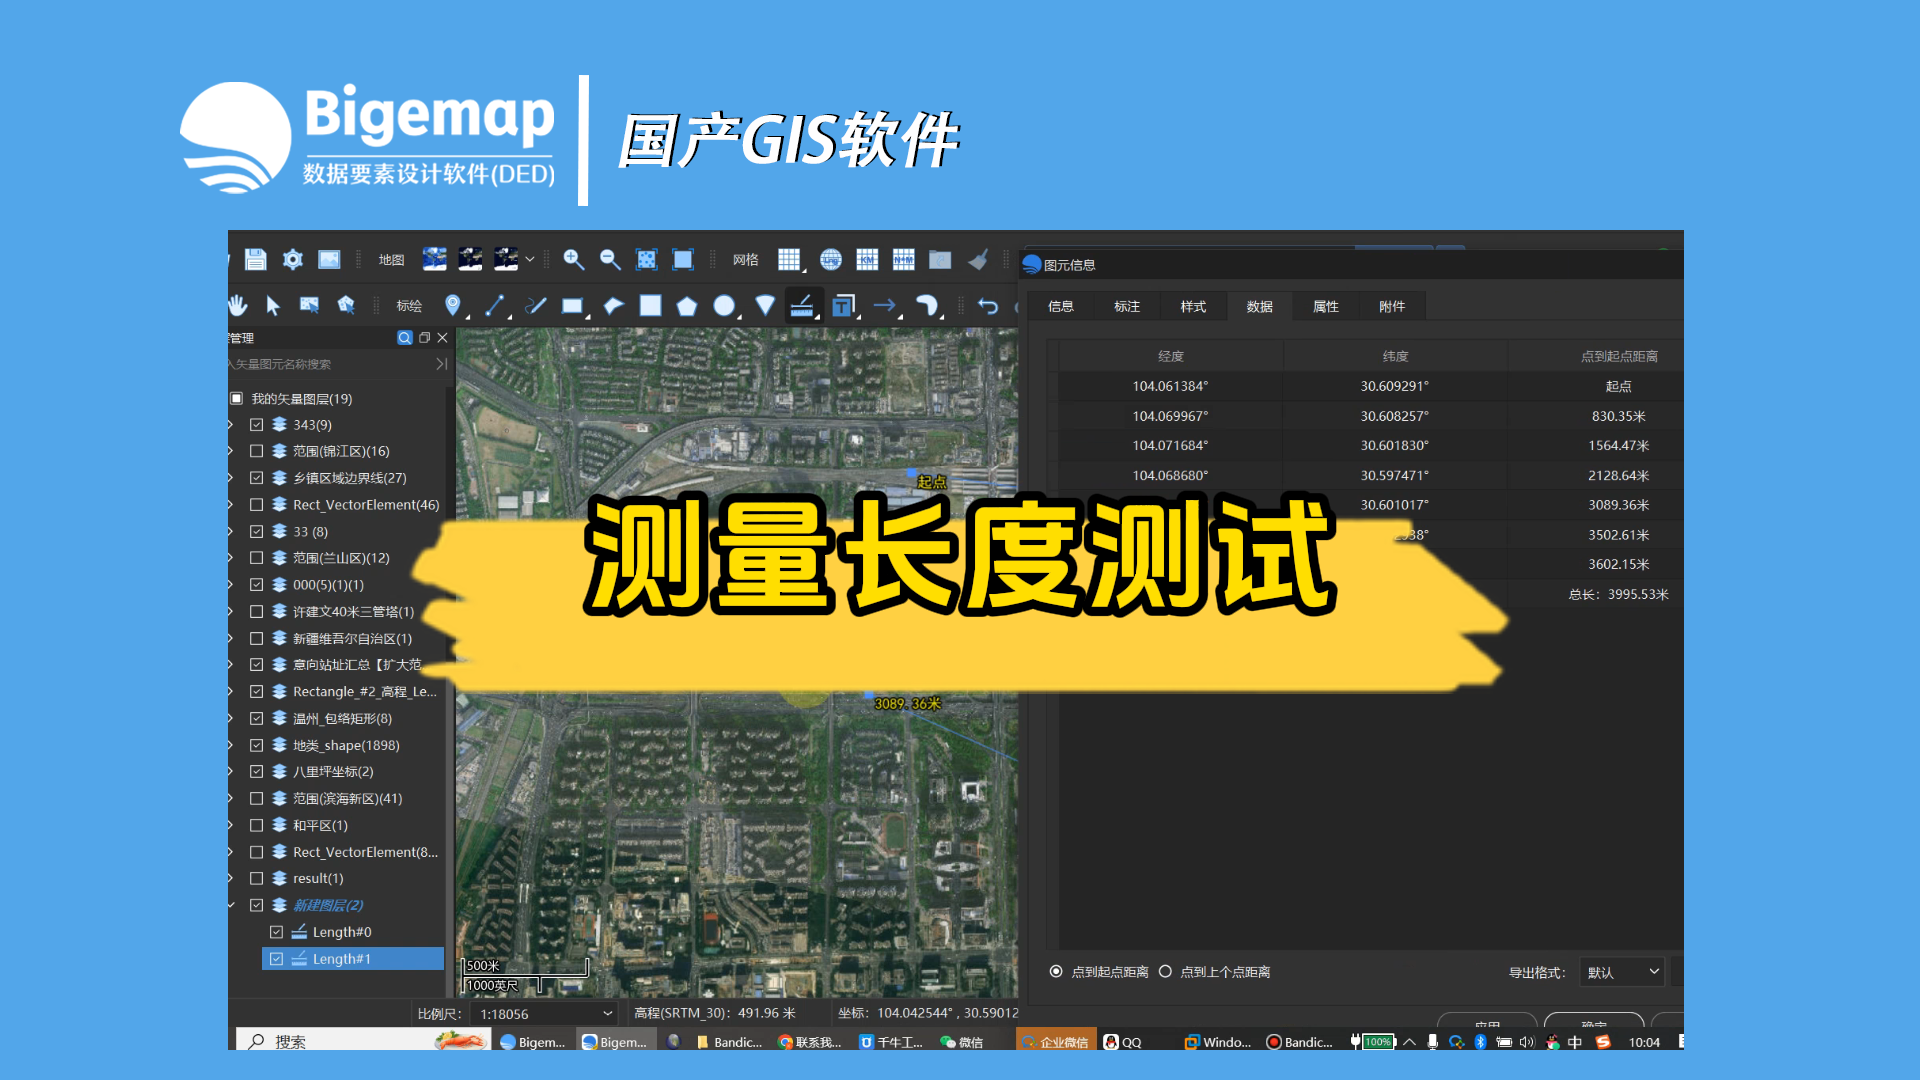Select the point marker drawing tool

(x=452, y=305)
